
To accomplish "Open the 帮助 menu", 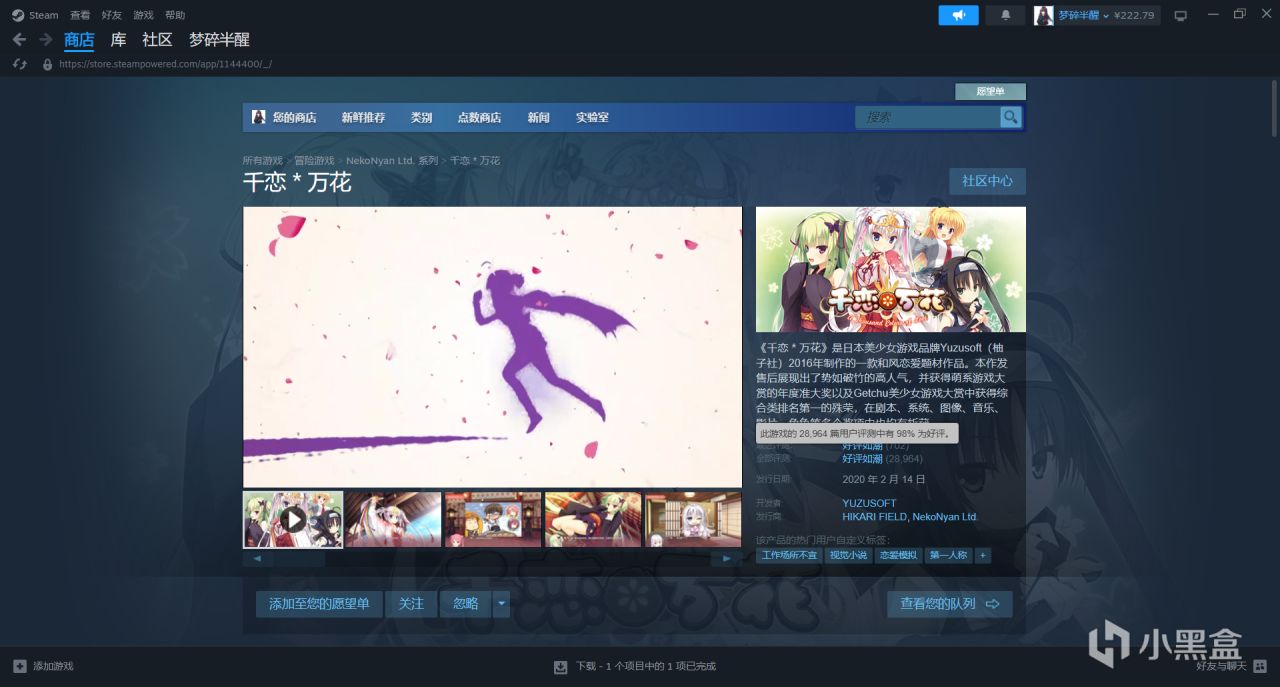I will pos(175,15).
